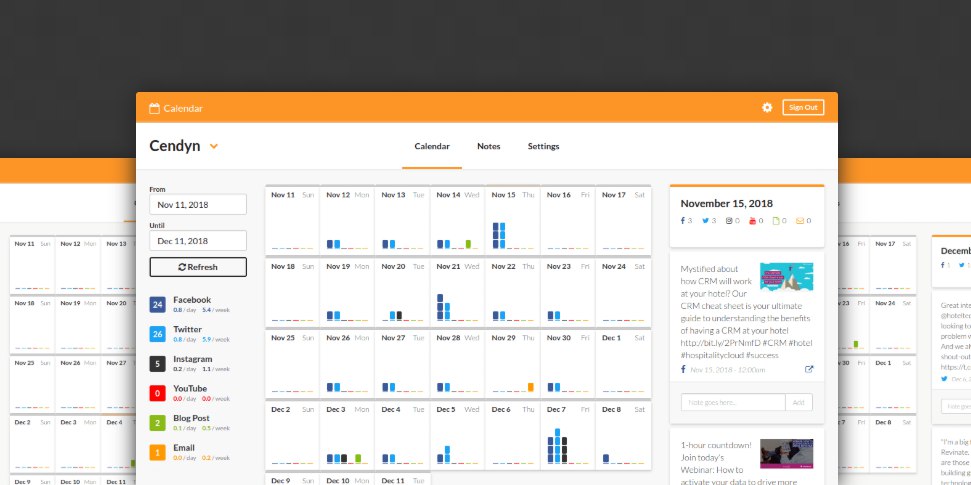Click the YouTube label in sidebar
Viewport: 971px width, 485px height.
[x=190, y=389]
